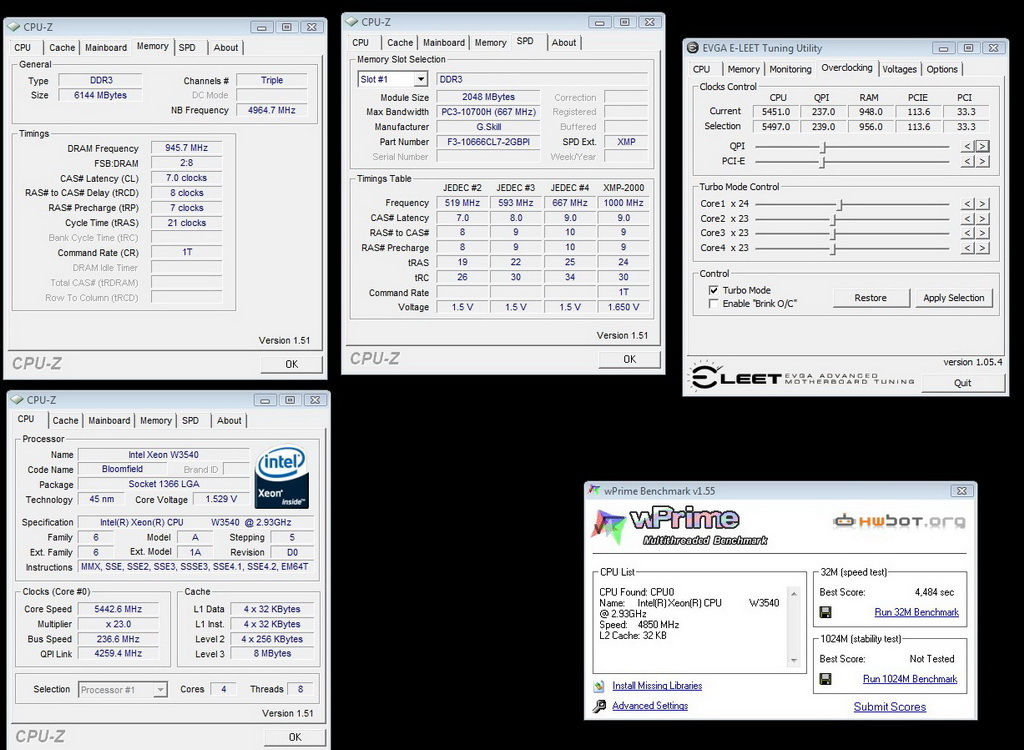
Task: Click the Intel Xeon inside logo
Action: coord(282,478)
